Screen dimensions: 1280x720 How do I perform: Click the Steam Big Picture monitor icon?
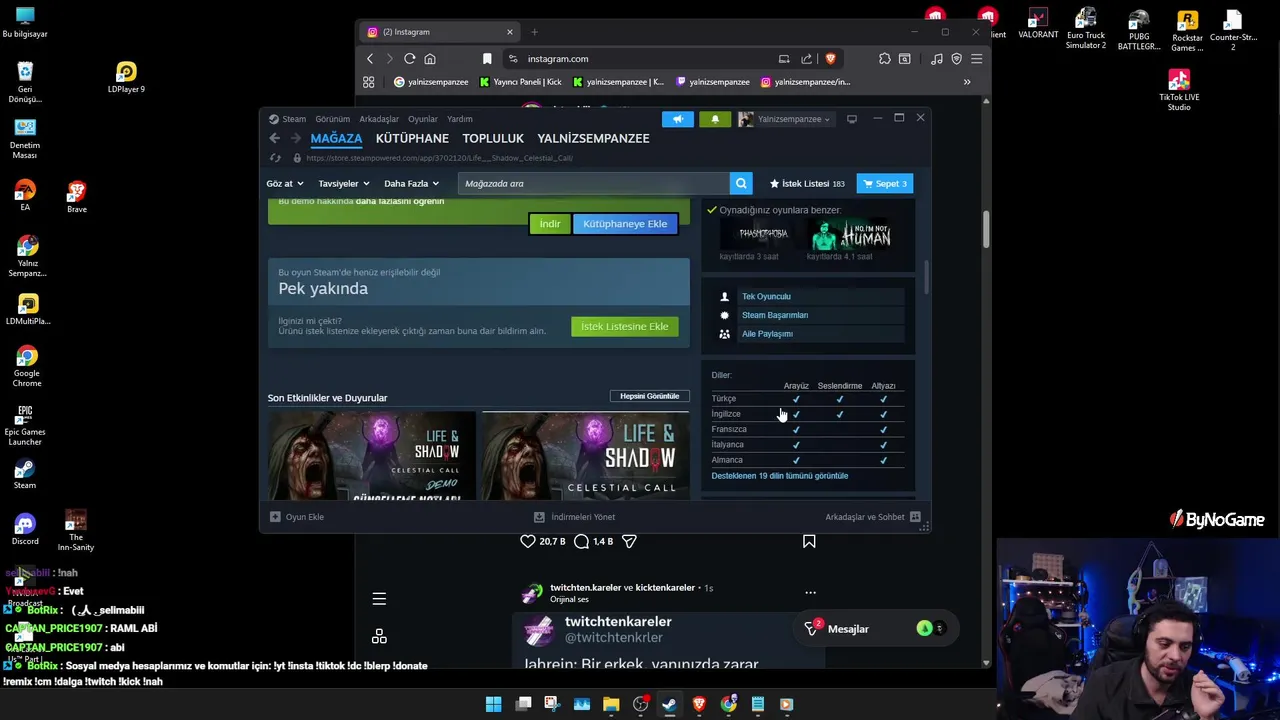click(852, 119)
